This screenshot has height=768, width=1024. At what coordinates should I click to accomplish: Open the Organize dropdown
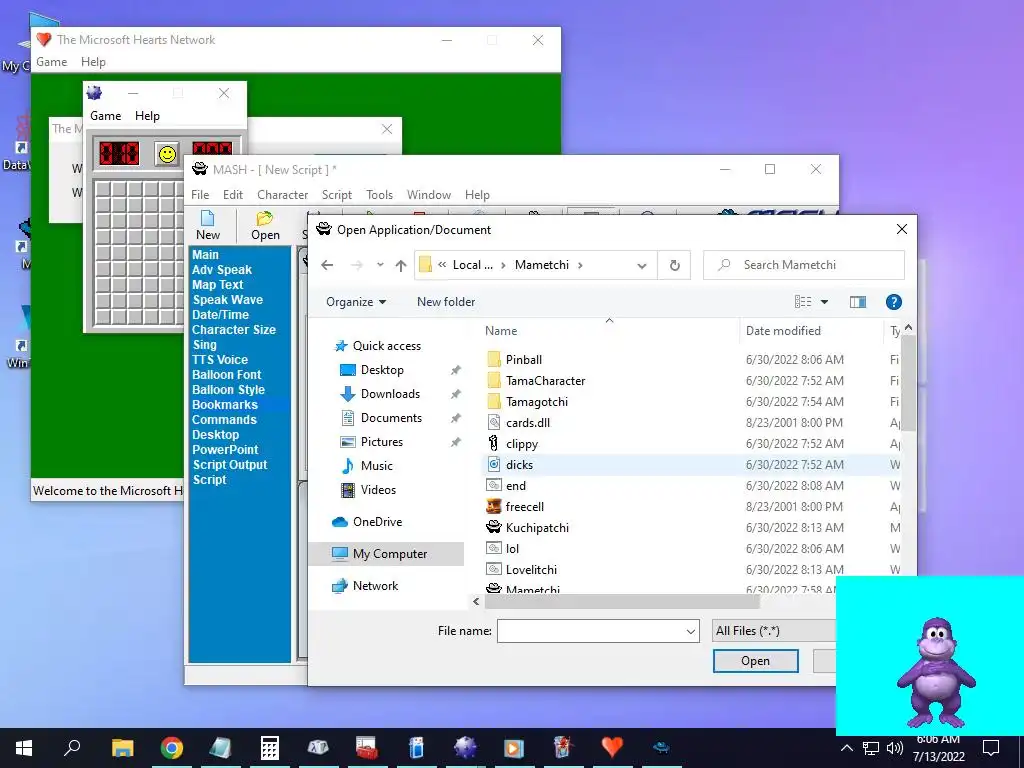356,302
